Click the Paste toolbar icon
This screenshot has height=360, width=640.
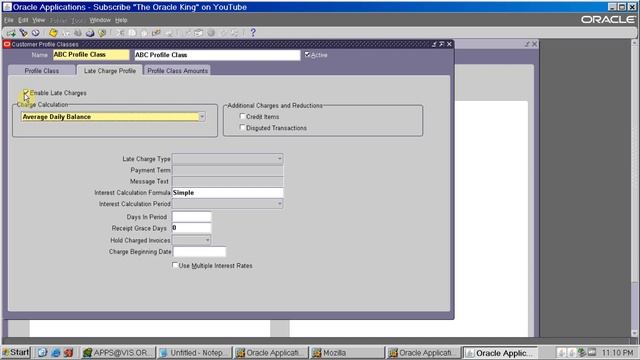144,33
